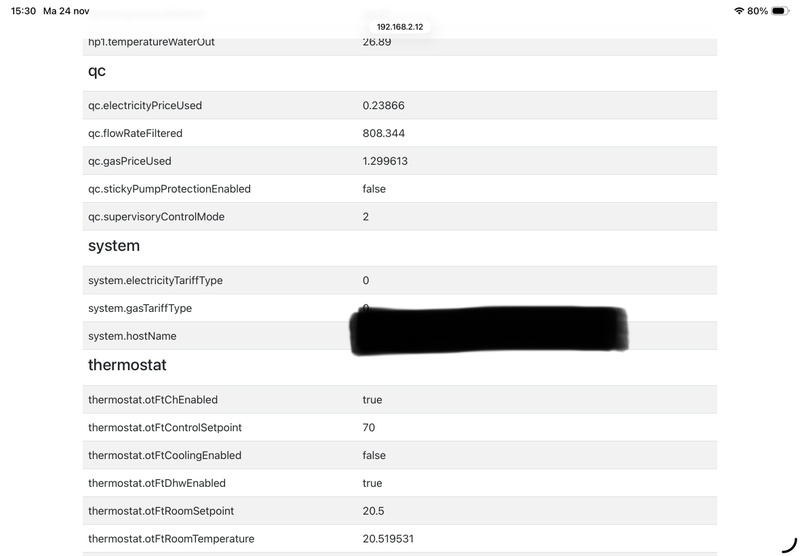Select the qc section heading

pyautogui.click(x=97, y=71)
